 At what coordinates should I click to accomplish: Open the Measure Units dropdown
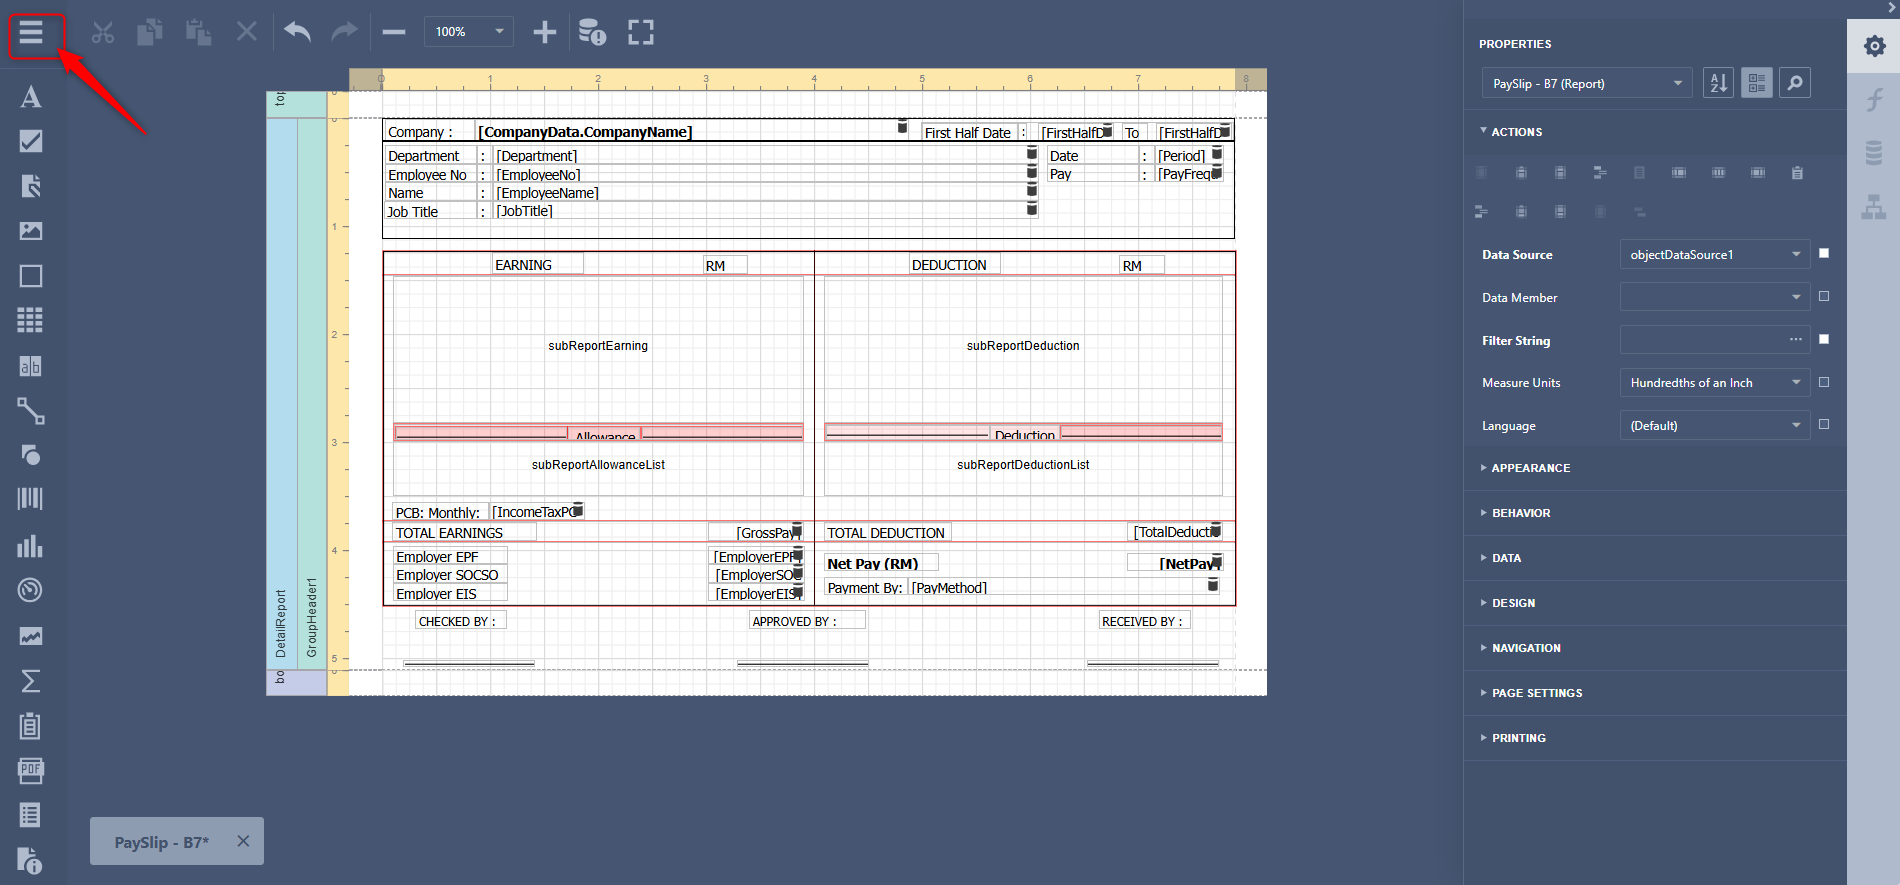(1715, 382)
